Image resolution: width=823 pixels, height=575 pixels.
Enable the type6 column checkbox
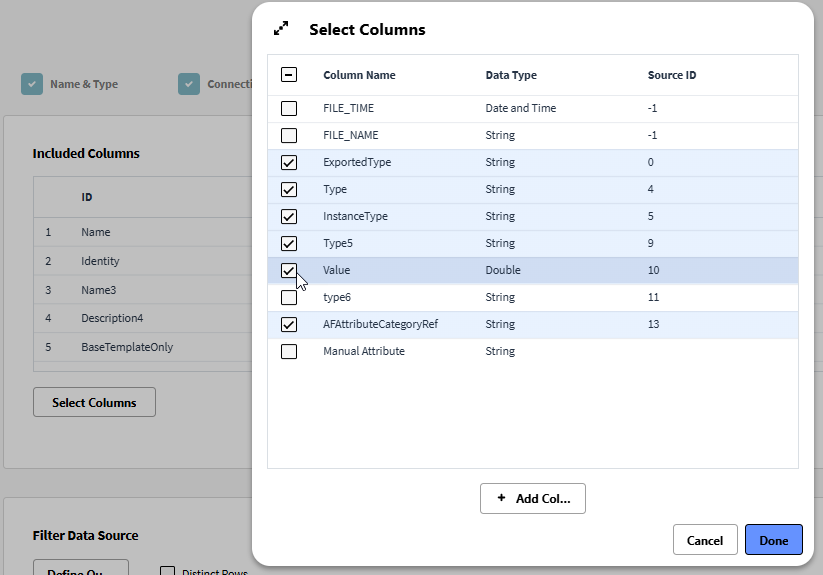pos(289,297)
